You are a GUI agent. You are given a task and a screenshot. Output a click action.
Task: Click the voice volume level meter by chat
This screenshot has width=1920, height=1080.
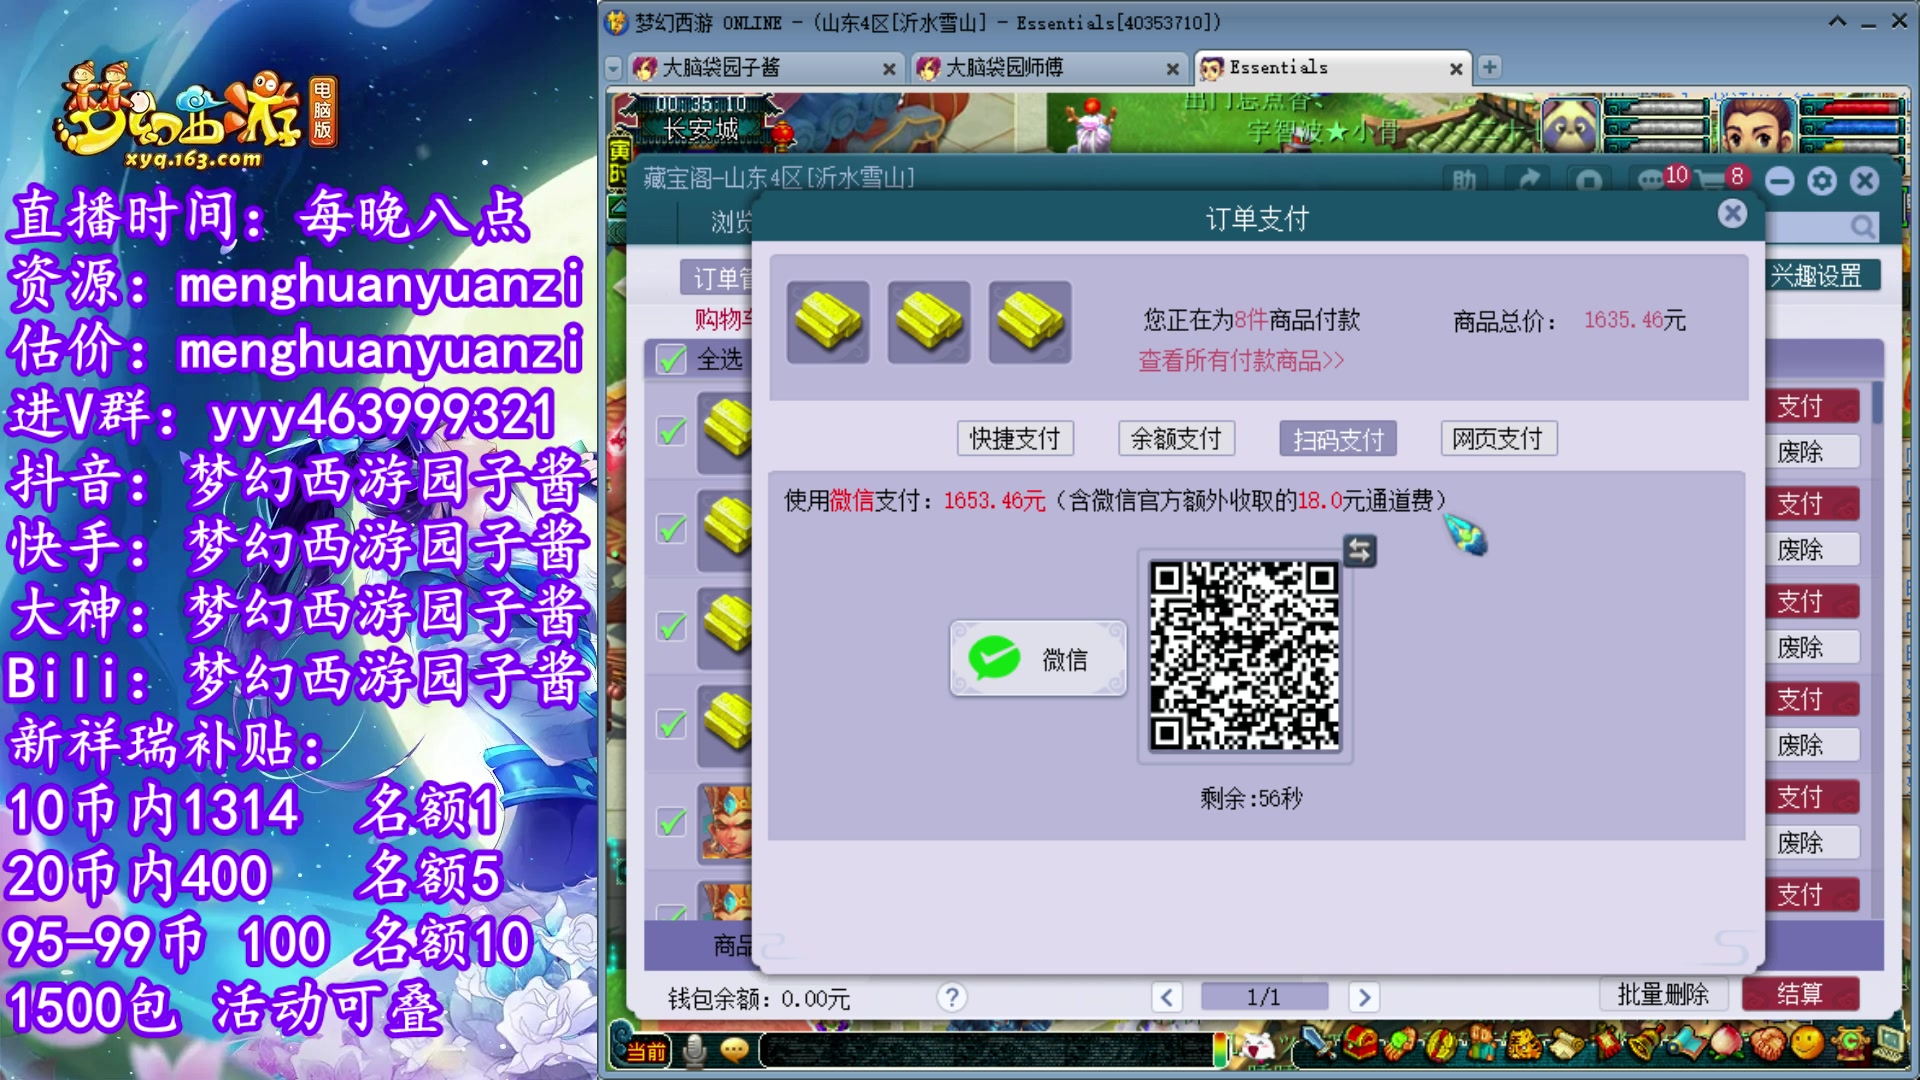[x=1220, y=1049]
